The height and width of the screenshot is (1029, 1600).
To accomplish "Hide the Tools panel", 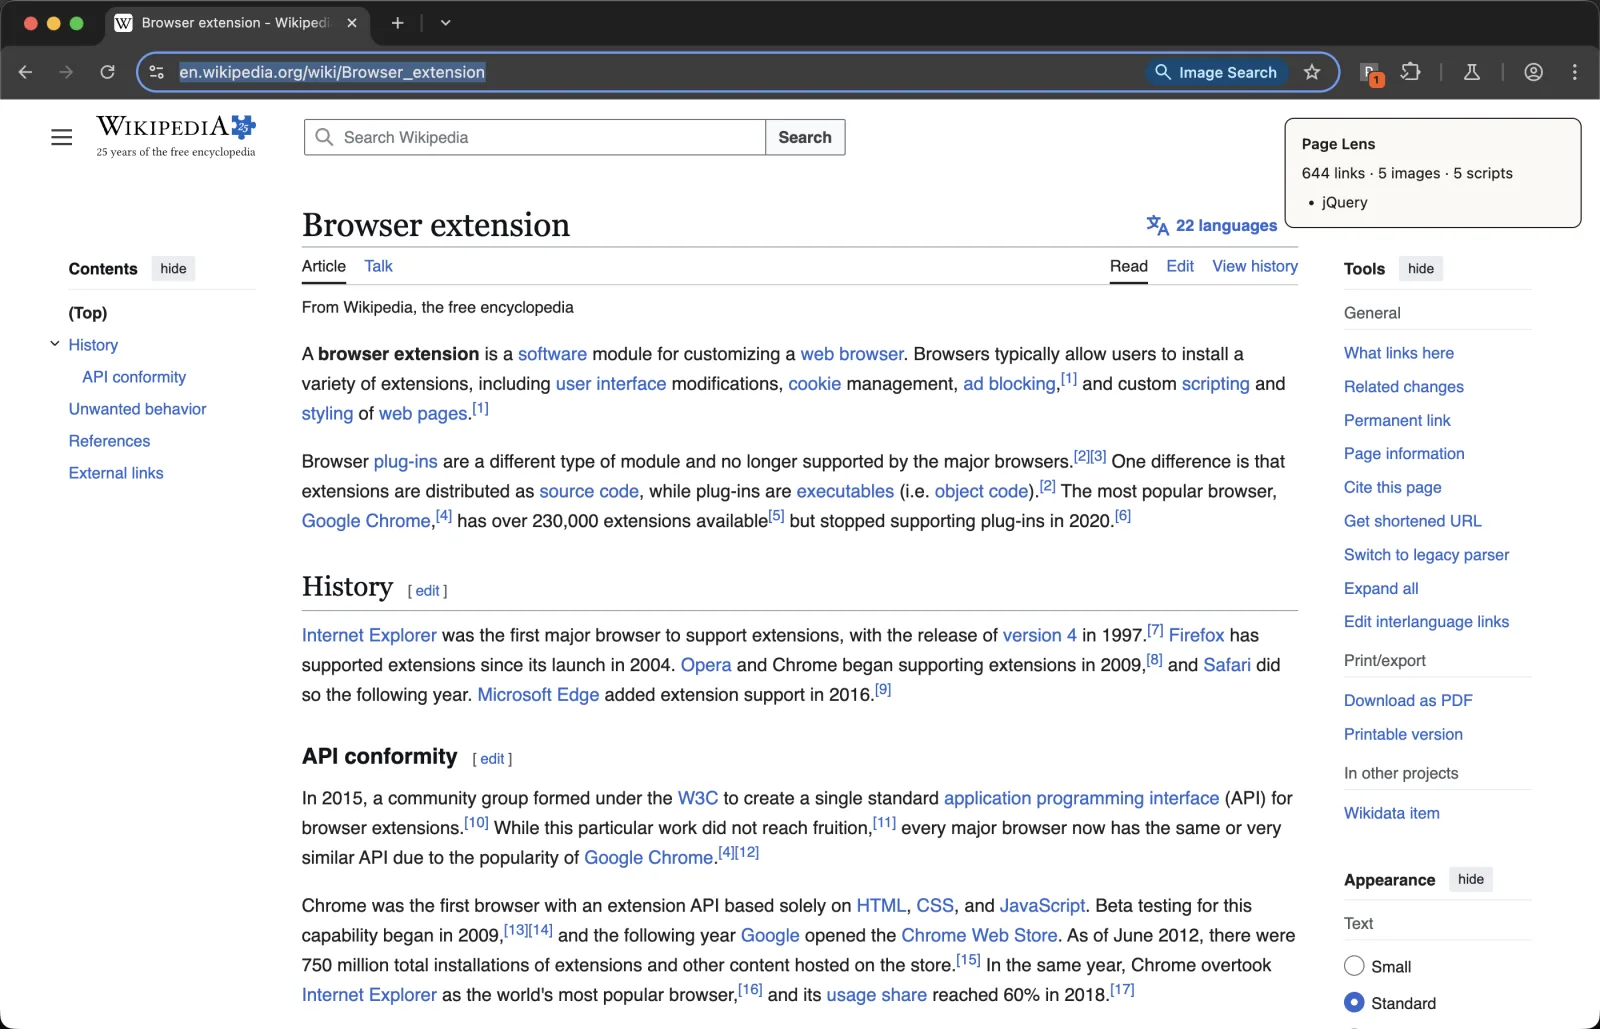I will tap(1421, 268).
